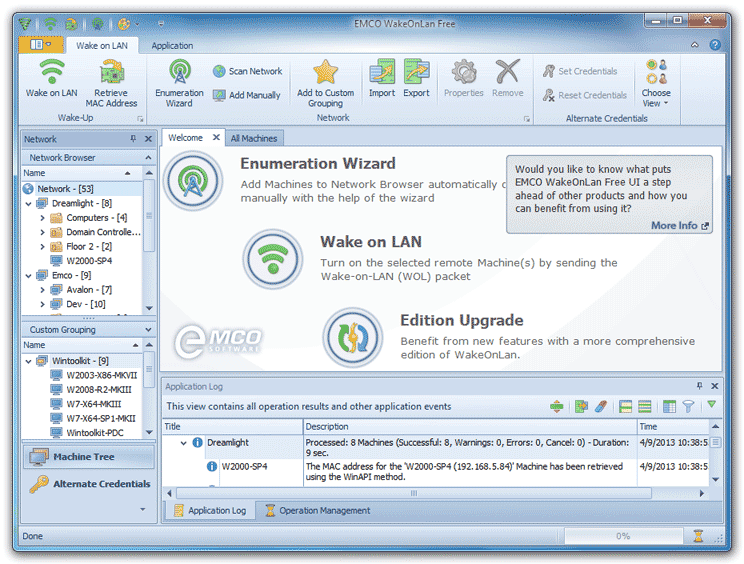The width and height of the screenshot is (744, 564).
Task: Select the W2000-SP4 machine in tree
Action: 89,261
